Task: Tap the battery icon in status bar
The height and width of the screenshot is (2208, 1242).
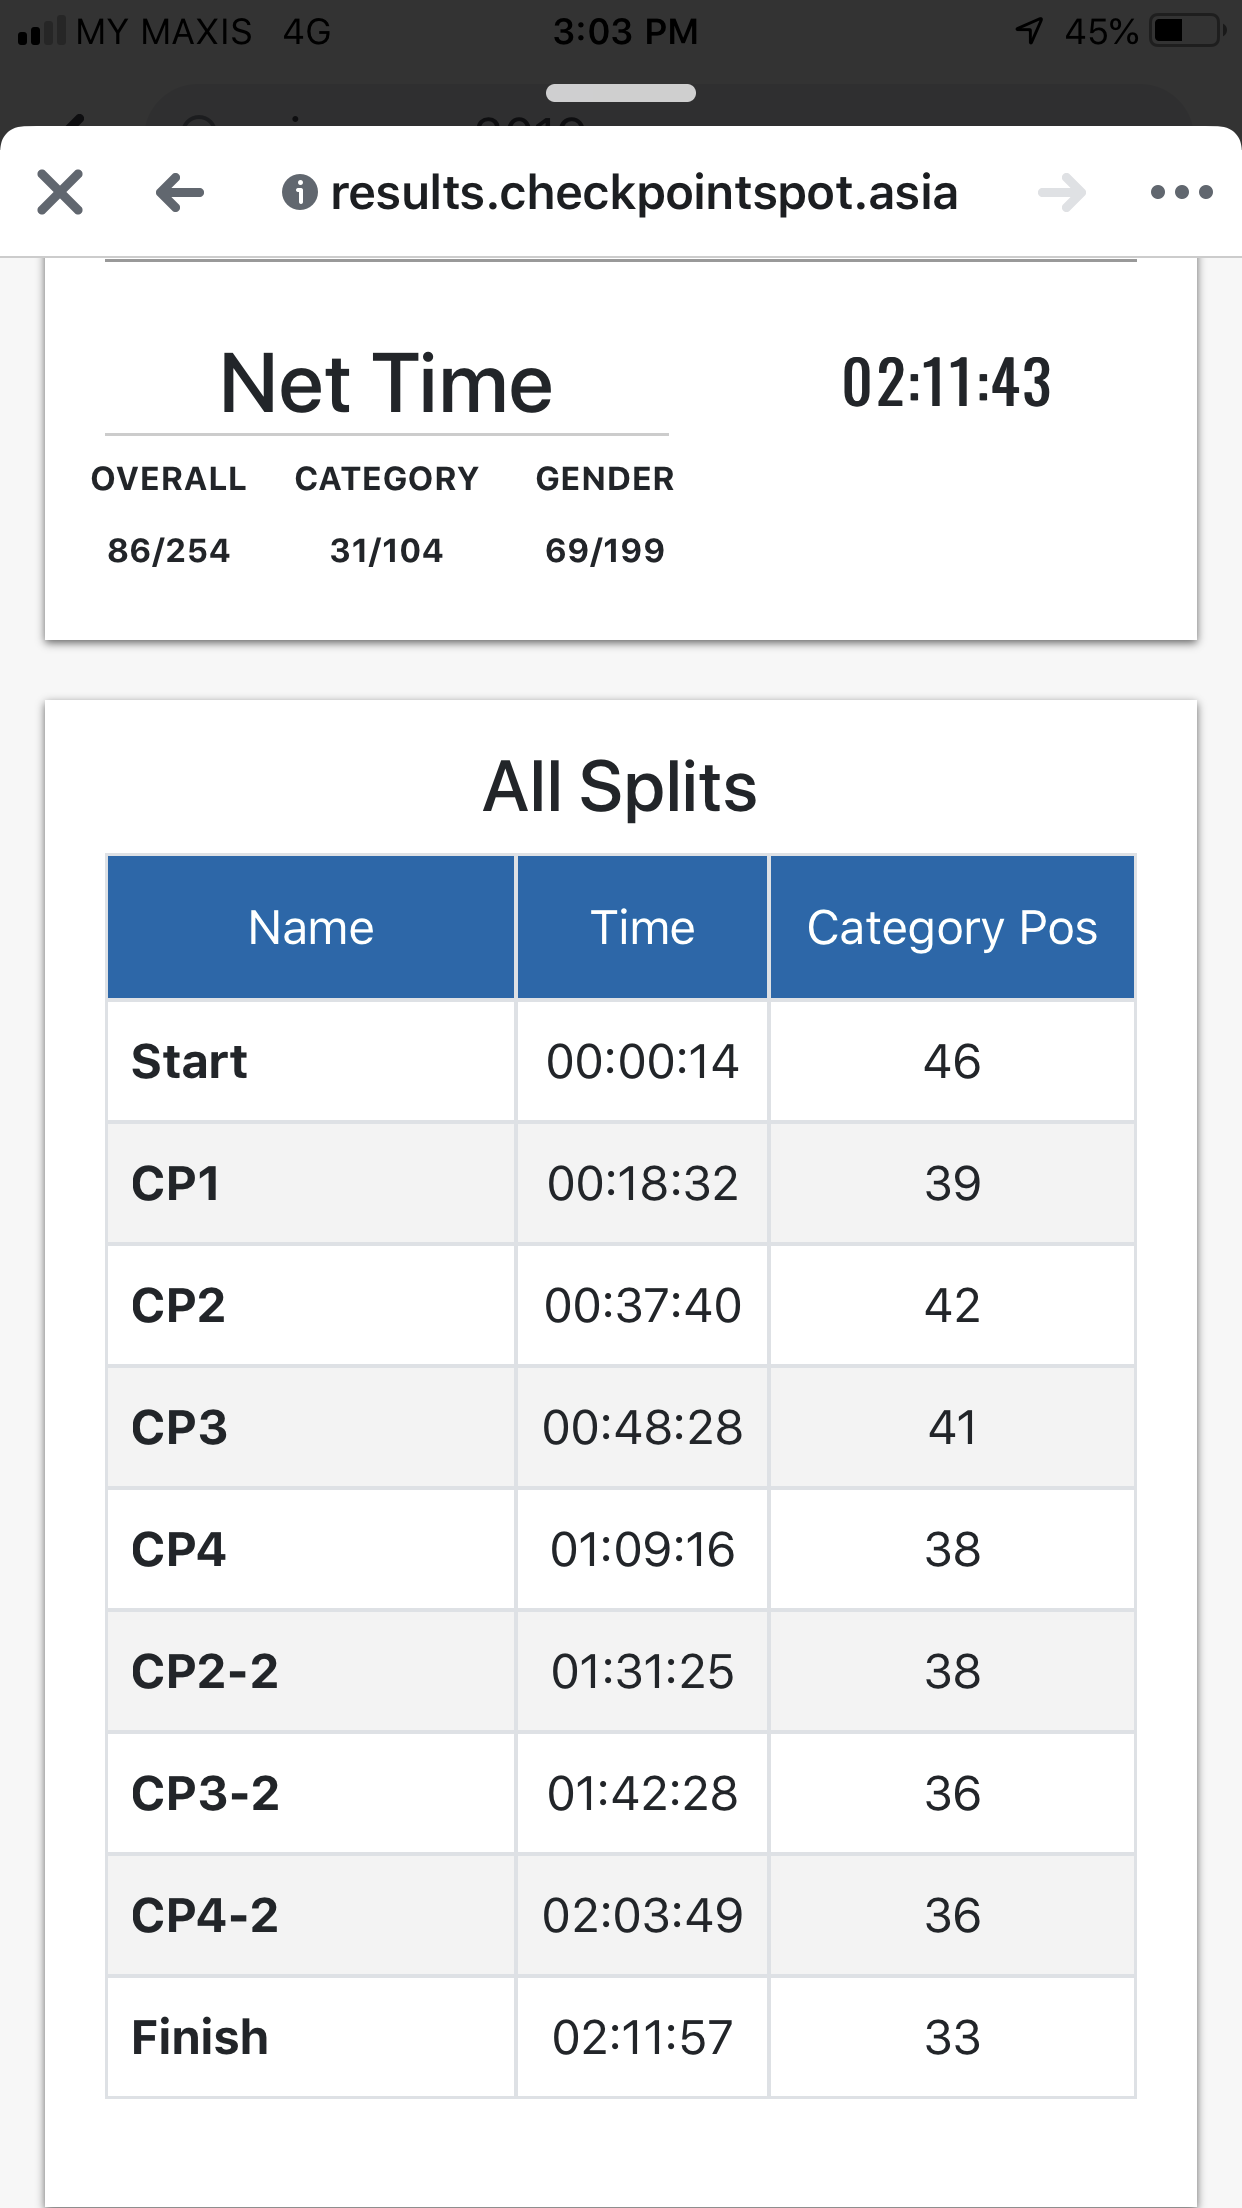Action: pyautogui.click(x=1188, y=31)
